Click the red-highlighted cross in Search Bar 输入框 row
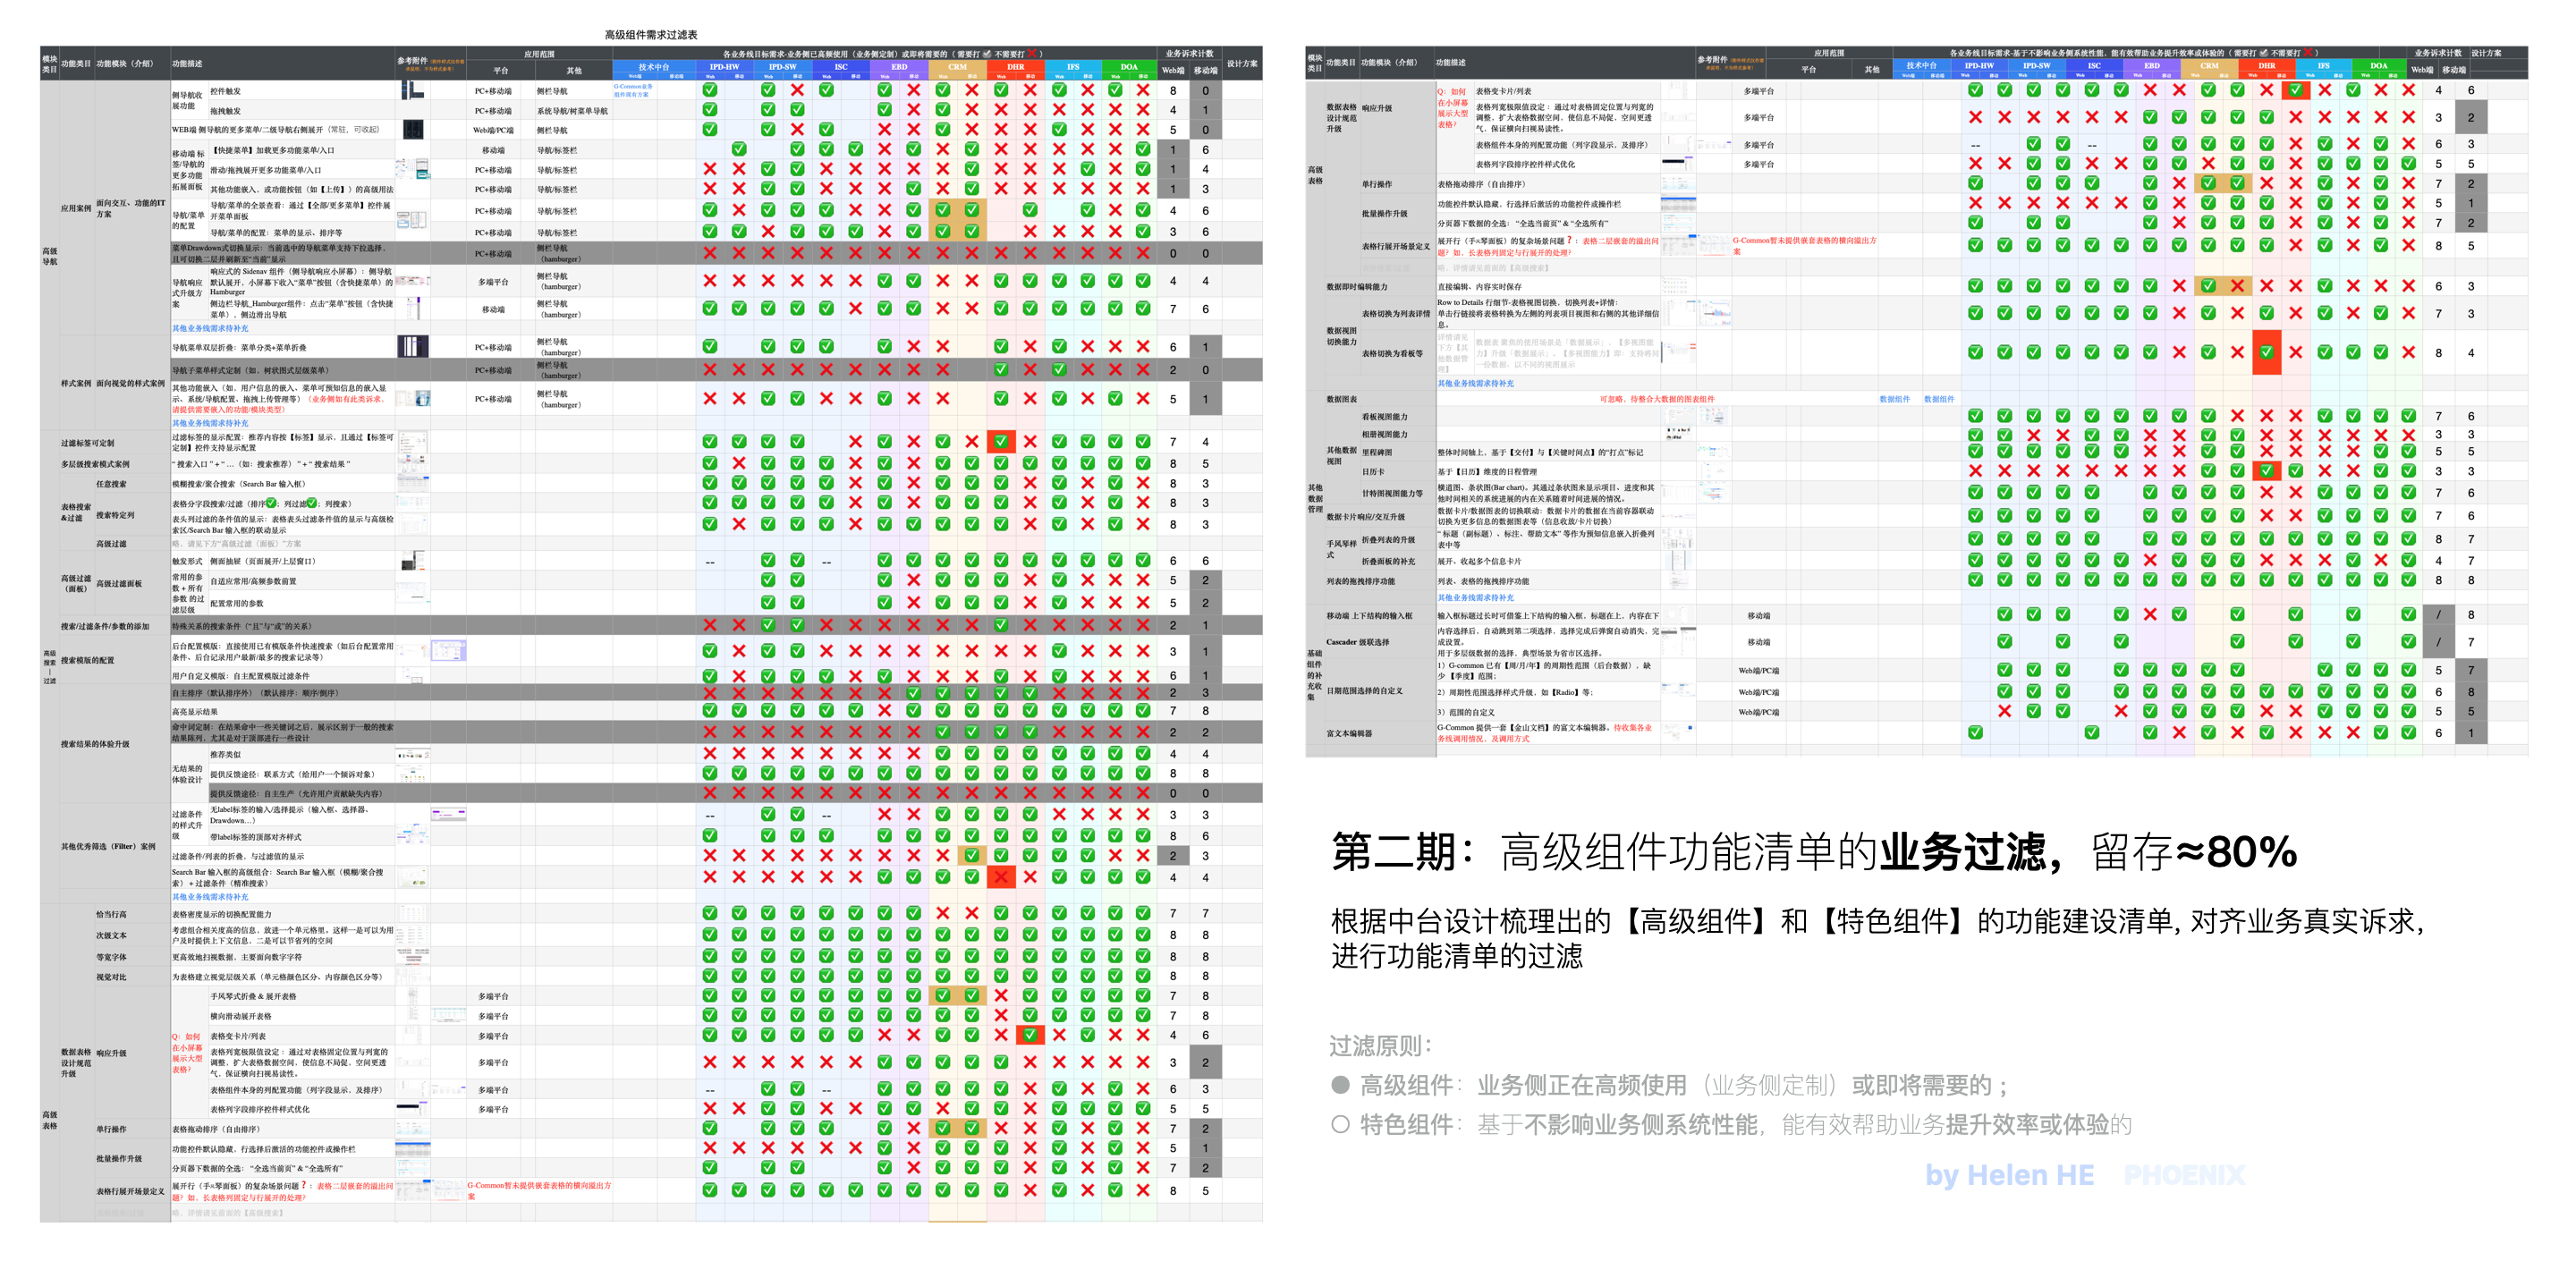Viewport: 2576px width, 1261px height. [x=1001, y=877]
